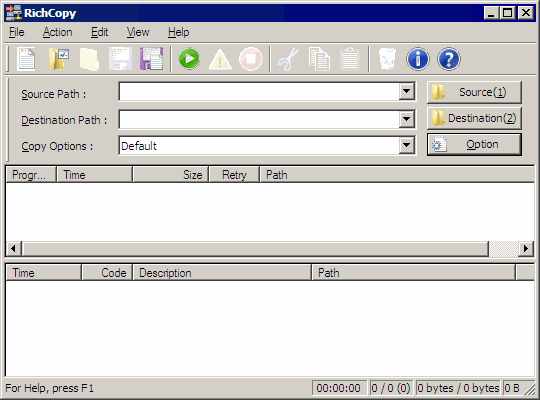Sort by the Retry column header
The height and width of the screenshot is (400, 540).
(234, 175)
